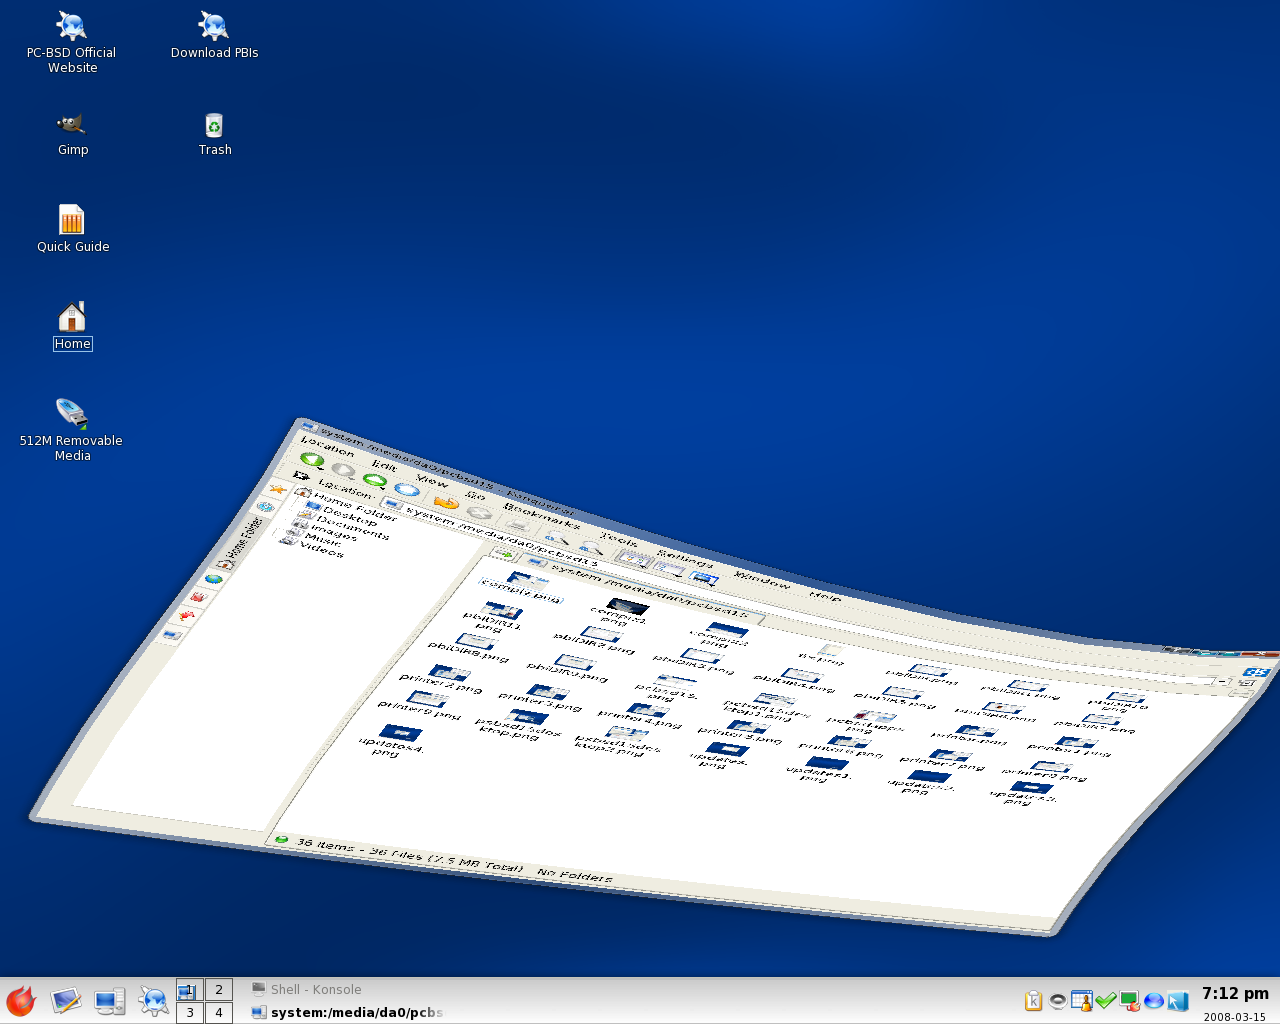Select Desktop in the sidebar tree
This screenshot has width=1280, height=1024.
coord(343,515)
